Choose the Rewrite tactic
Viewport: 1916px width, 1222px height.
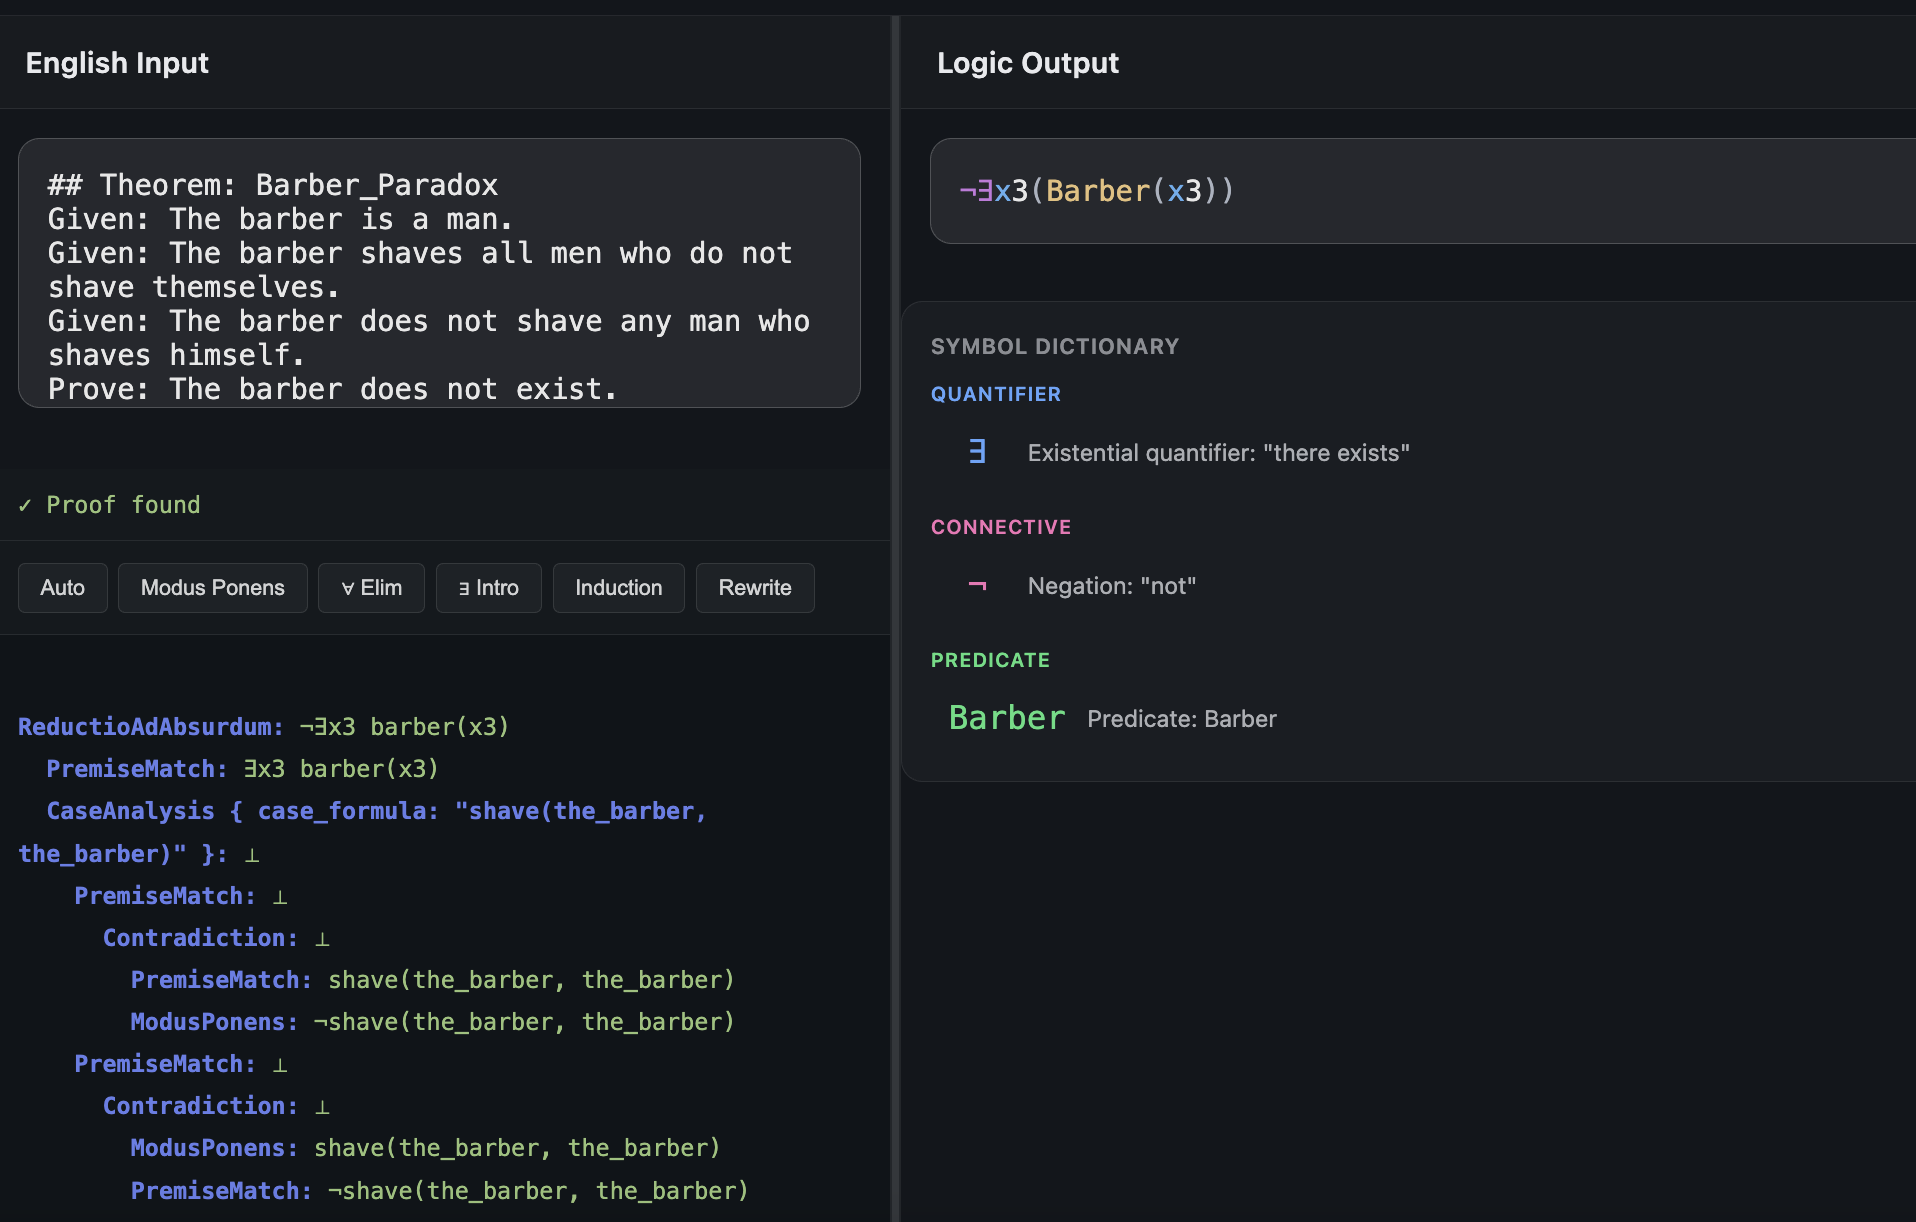point(754,588)
